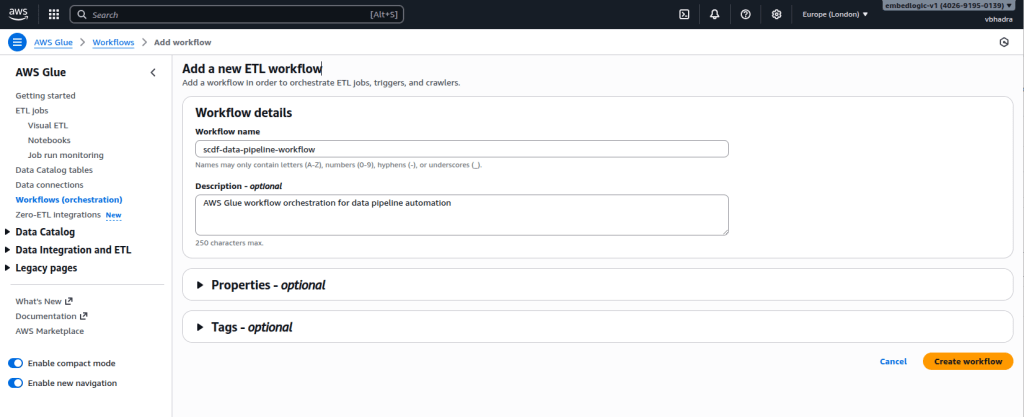Open the Europe (London) region dropdown

point(835,15)
